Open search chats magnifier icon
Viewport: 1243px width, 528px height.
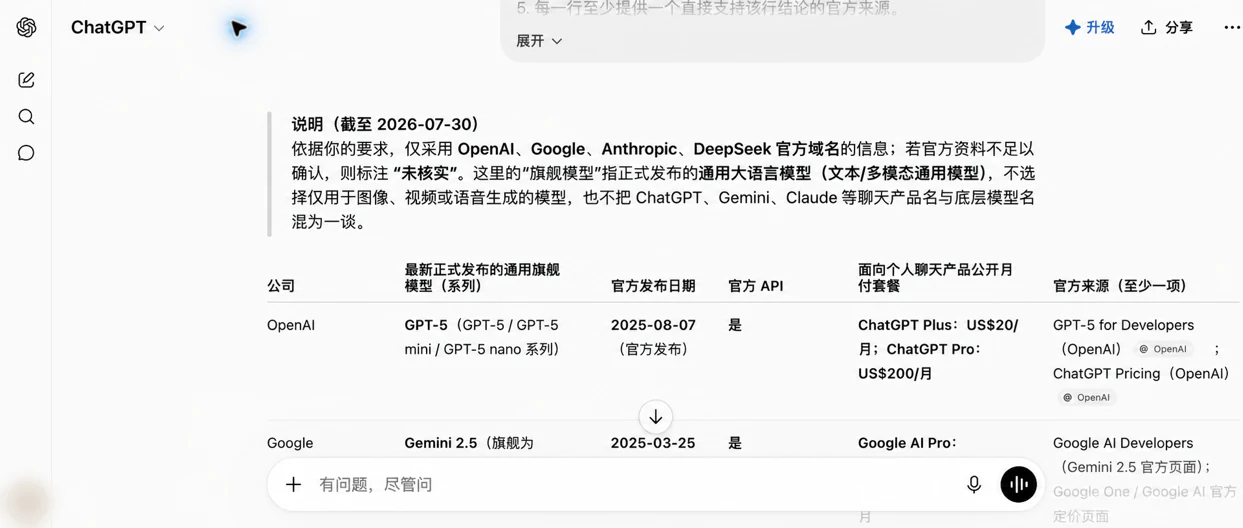(x=27, y=117)
